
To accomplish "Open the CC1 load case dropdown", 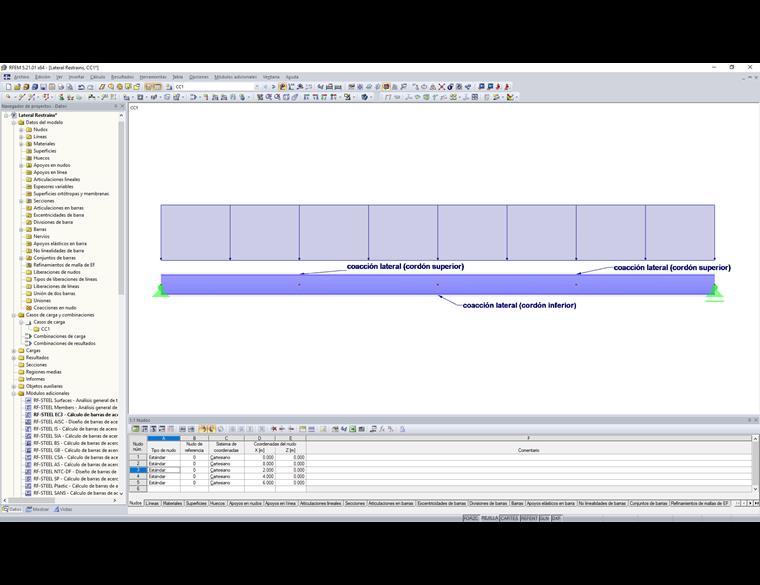I will pos(257,87).
